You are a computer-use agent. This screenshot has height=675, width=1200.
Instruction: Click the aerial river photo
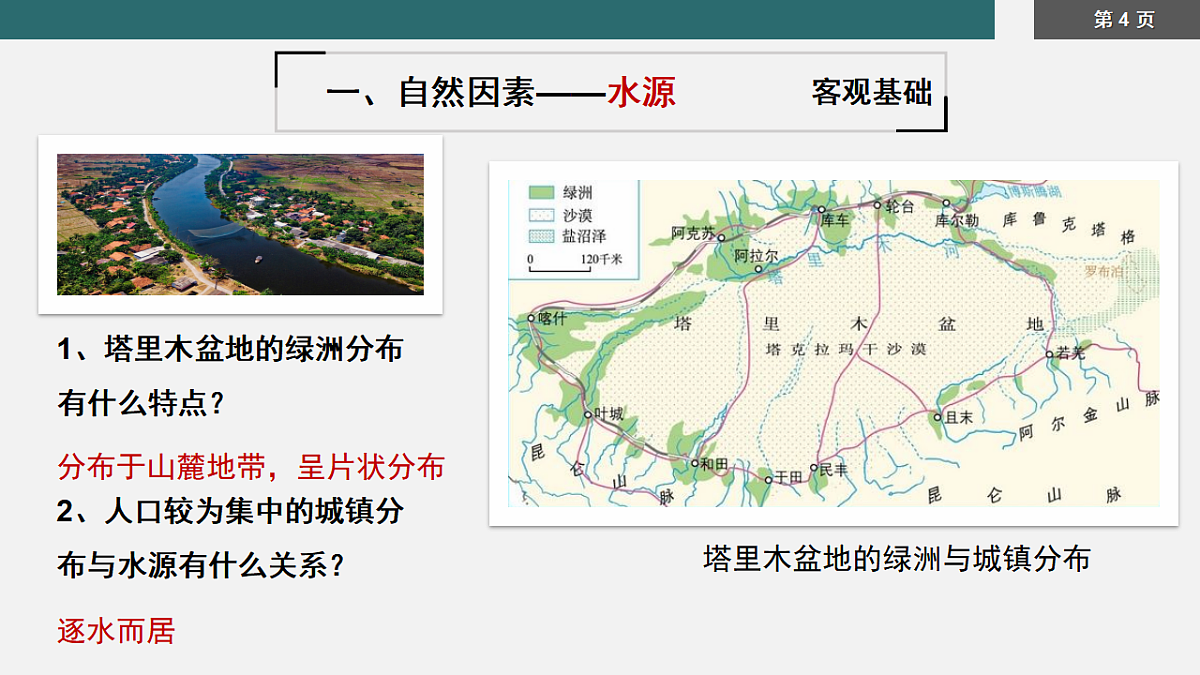[x=240, y=224]
